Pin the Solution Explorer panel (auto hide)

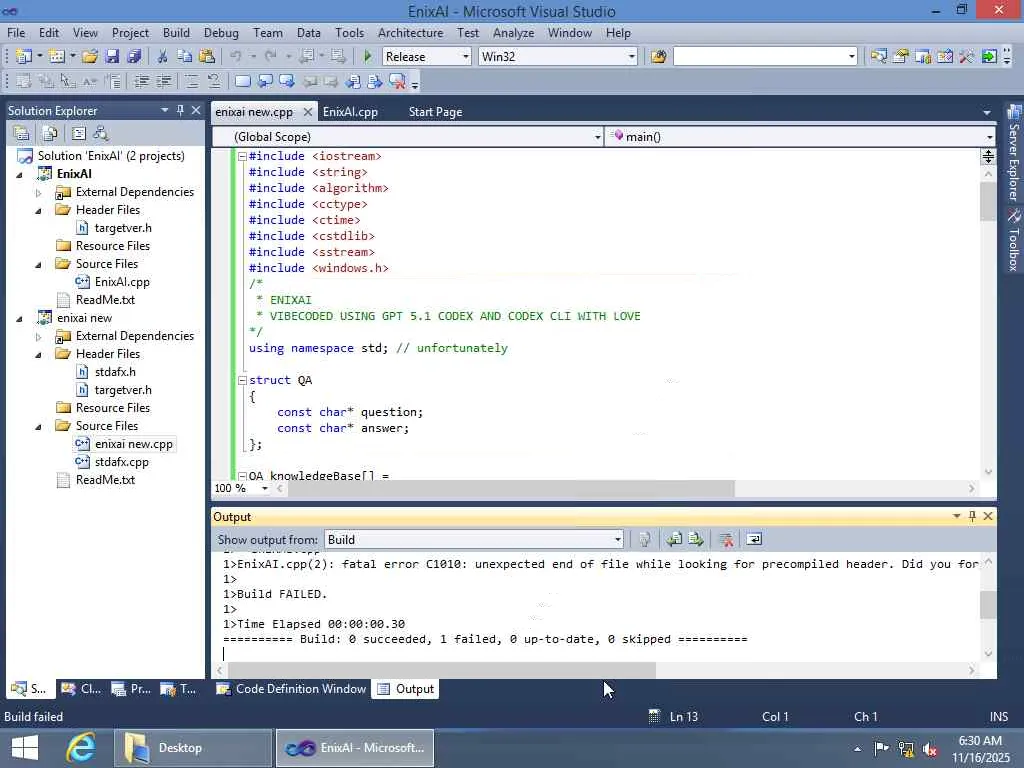[180, 110]
